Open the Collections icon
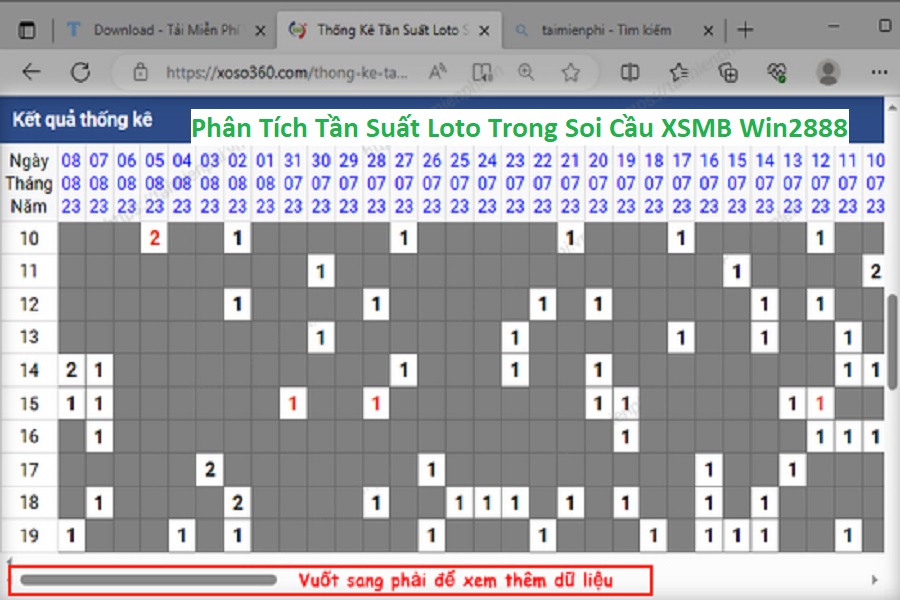Screen dimensions: 900x600 pyautogui.click(x=729, y=72)
